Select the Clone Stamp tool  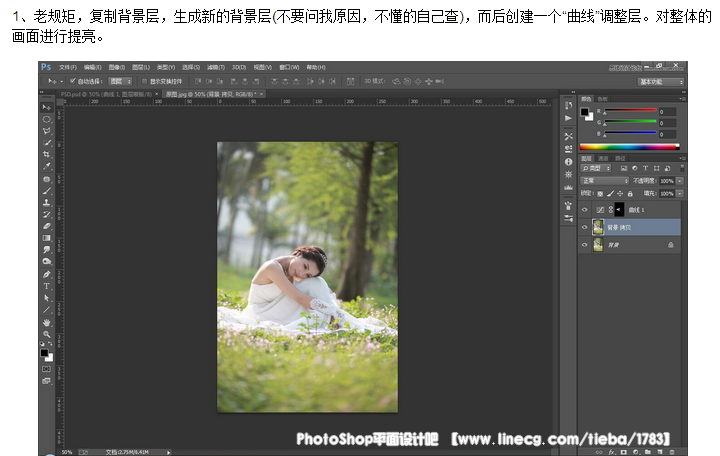coord(46,203)
